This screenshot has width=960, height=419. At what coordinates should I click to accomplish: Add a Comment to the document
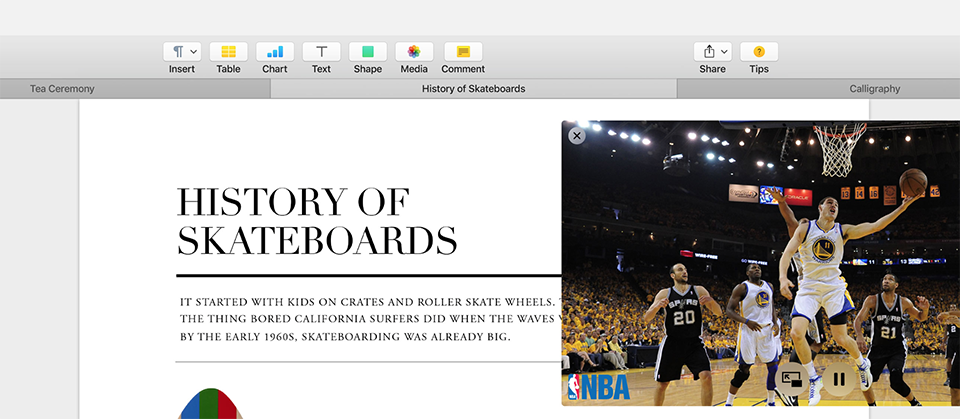463,51
